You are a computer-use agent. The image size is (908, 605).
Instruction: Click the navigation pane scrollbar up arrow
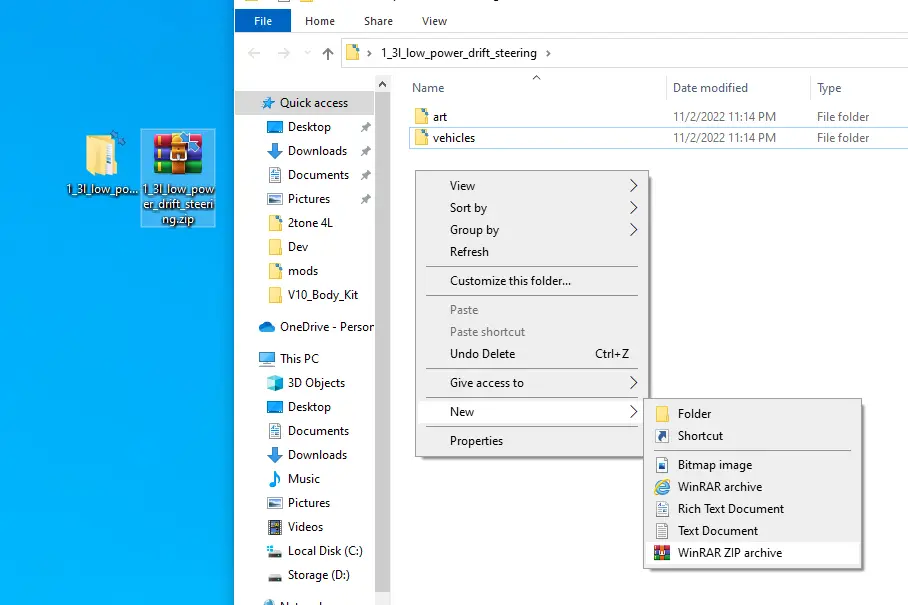click(x=382, y=85)
